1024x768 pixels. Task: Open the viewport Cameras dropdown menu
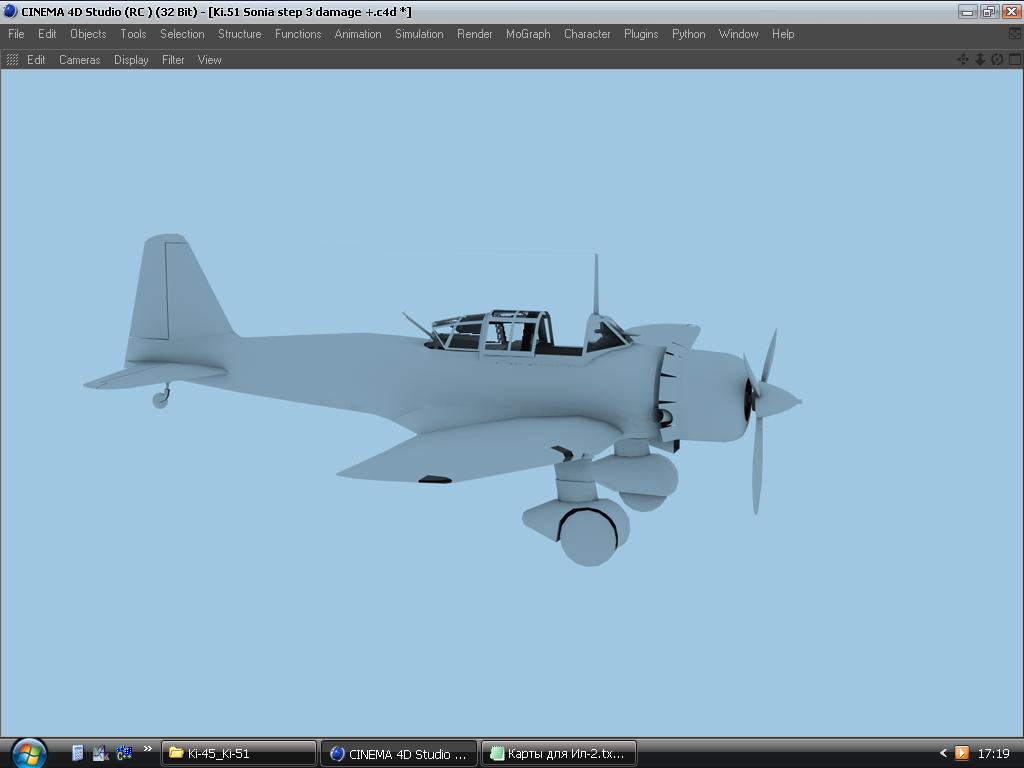pyautogui.click(x=79, y=60)
